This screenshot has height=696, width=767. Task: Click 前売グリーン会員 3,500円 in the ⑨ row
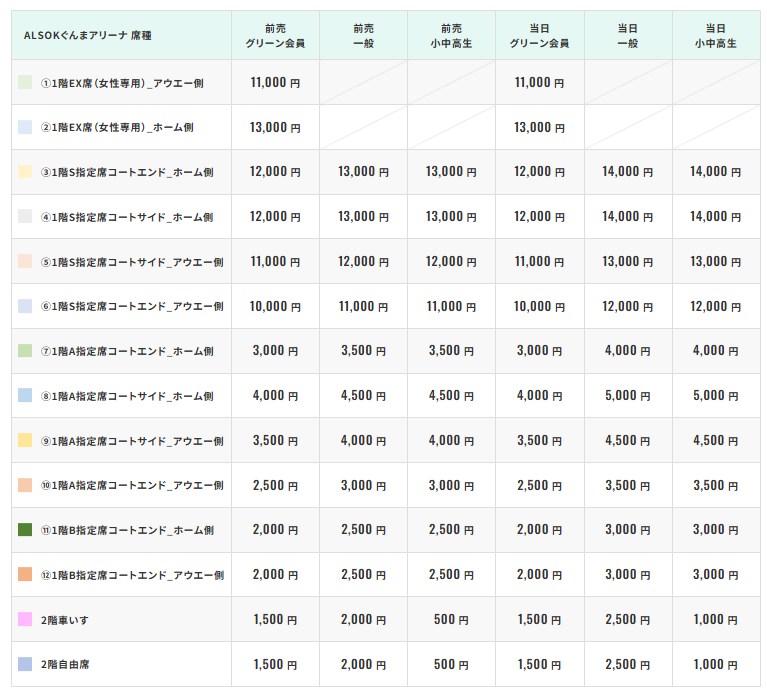275,441
